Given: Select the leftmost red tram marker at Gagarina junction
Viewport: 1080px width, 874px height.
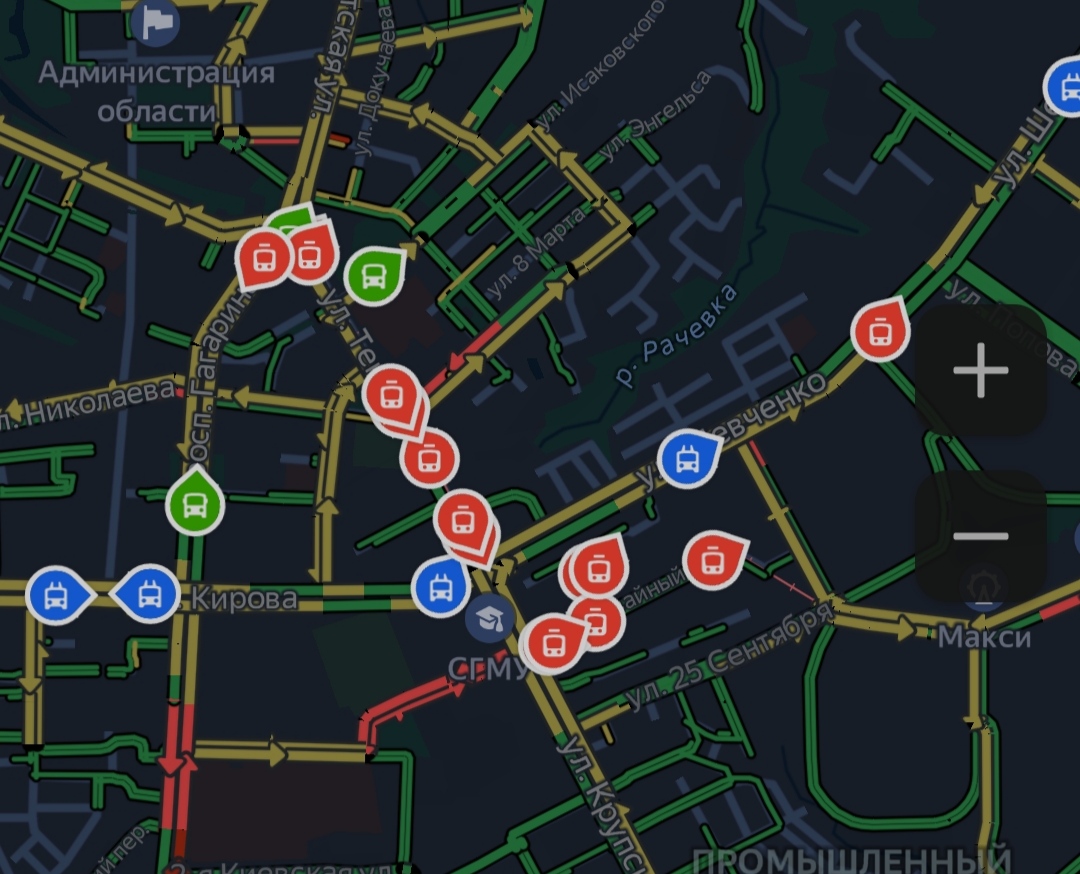Looking at the screenshot, I should pyautogui.click(x=262, y=259).
